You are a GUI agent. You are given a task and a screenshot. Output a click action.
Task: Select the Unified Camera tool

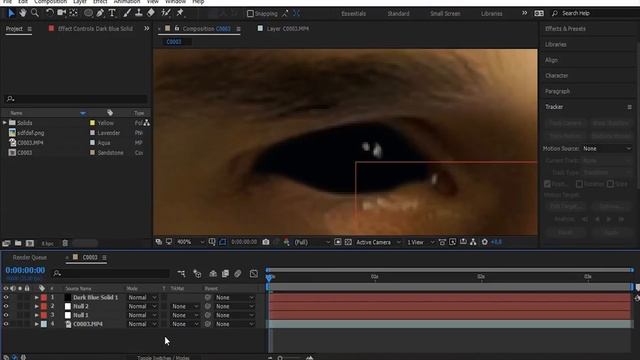(62, 13)
